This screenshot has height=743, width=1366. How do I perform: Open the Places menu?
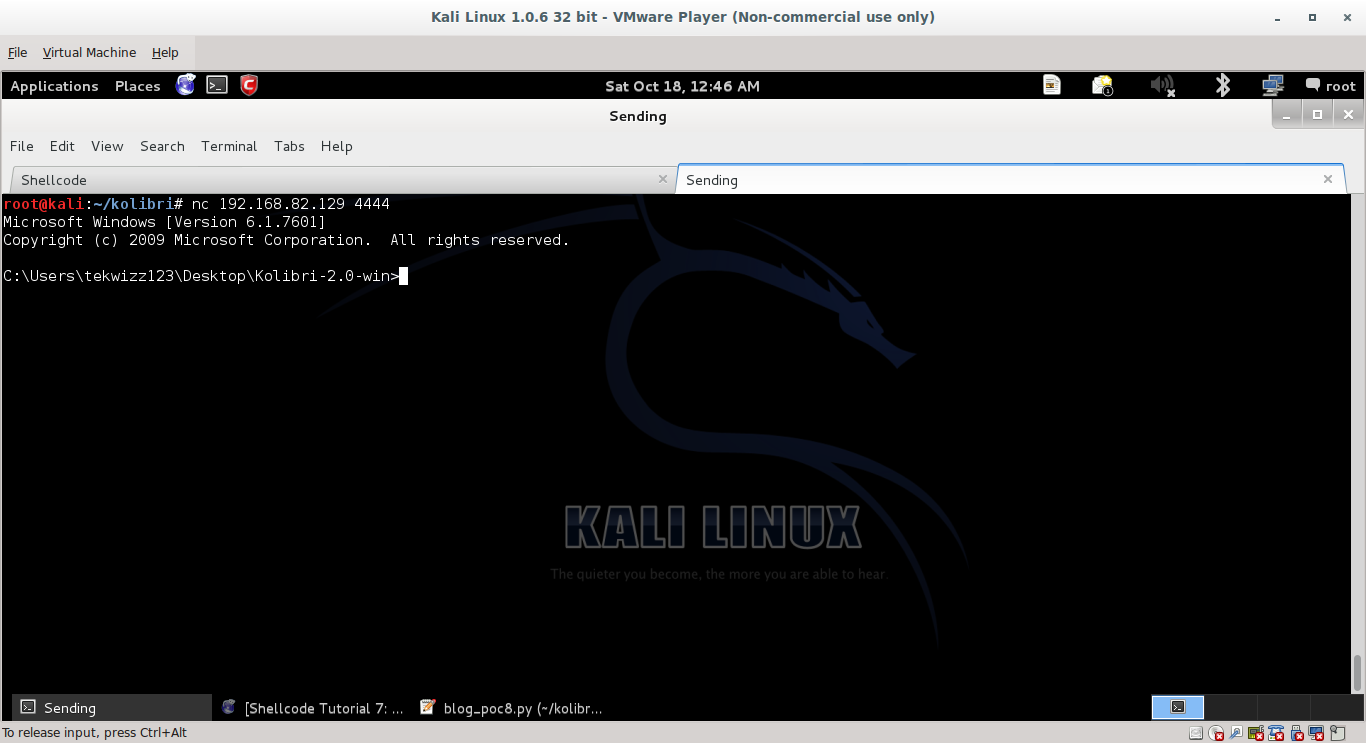[x=137, y=86]
